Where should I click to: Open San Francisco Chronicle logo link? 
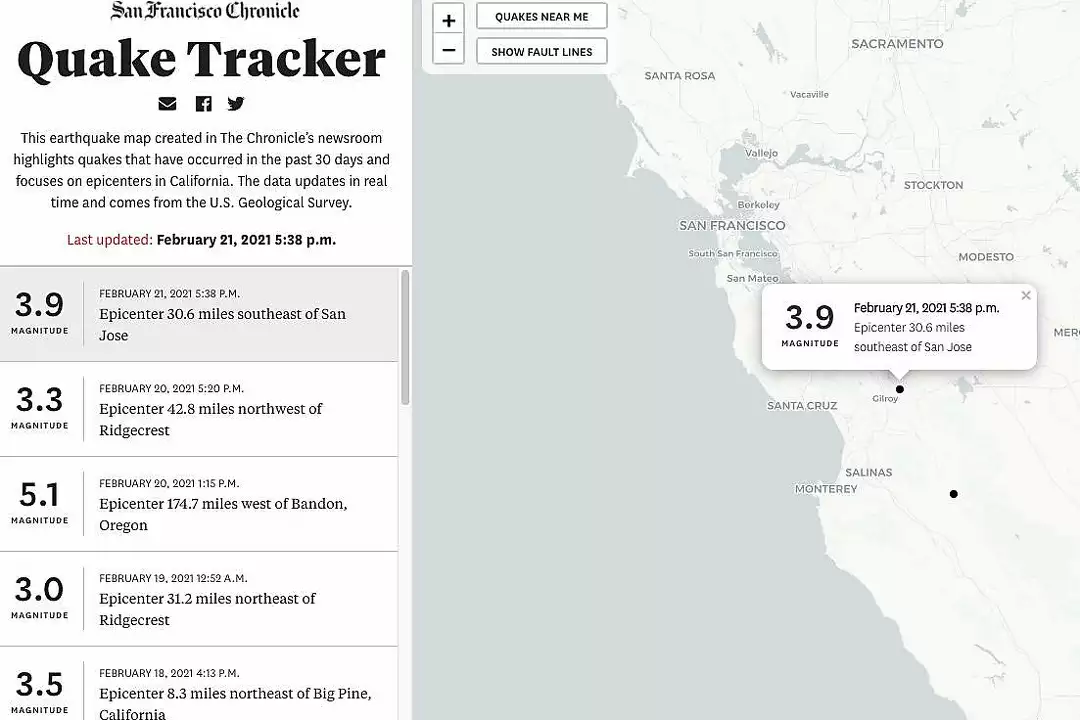coord(205,11)
